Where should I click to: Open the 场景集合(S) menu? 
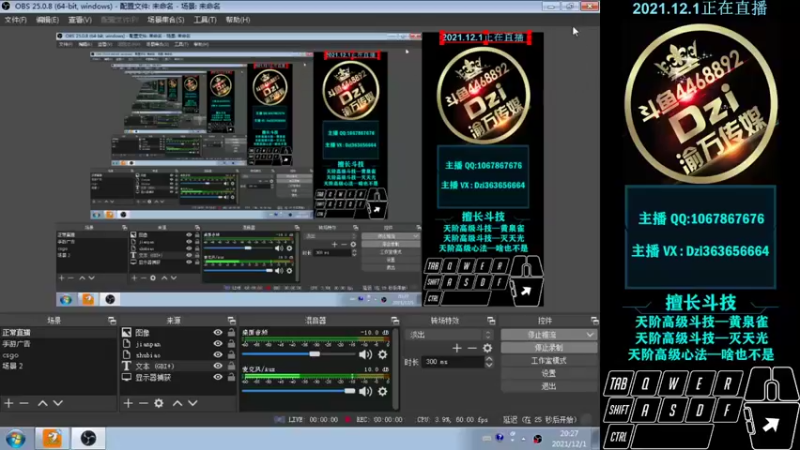point(165,20)
